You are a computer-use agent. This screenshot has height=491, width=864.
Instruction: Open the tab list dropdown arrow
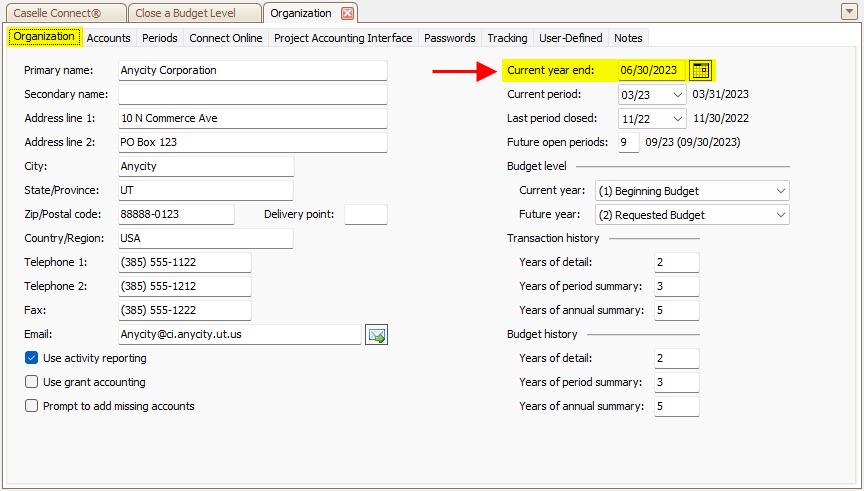point(849,11)
